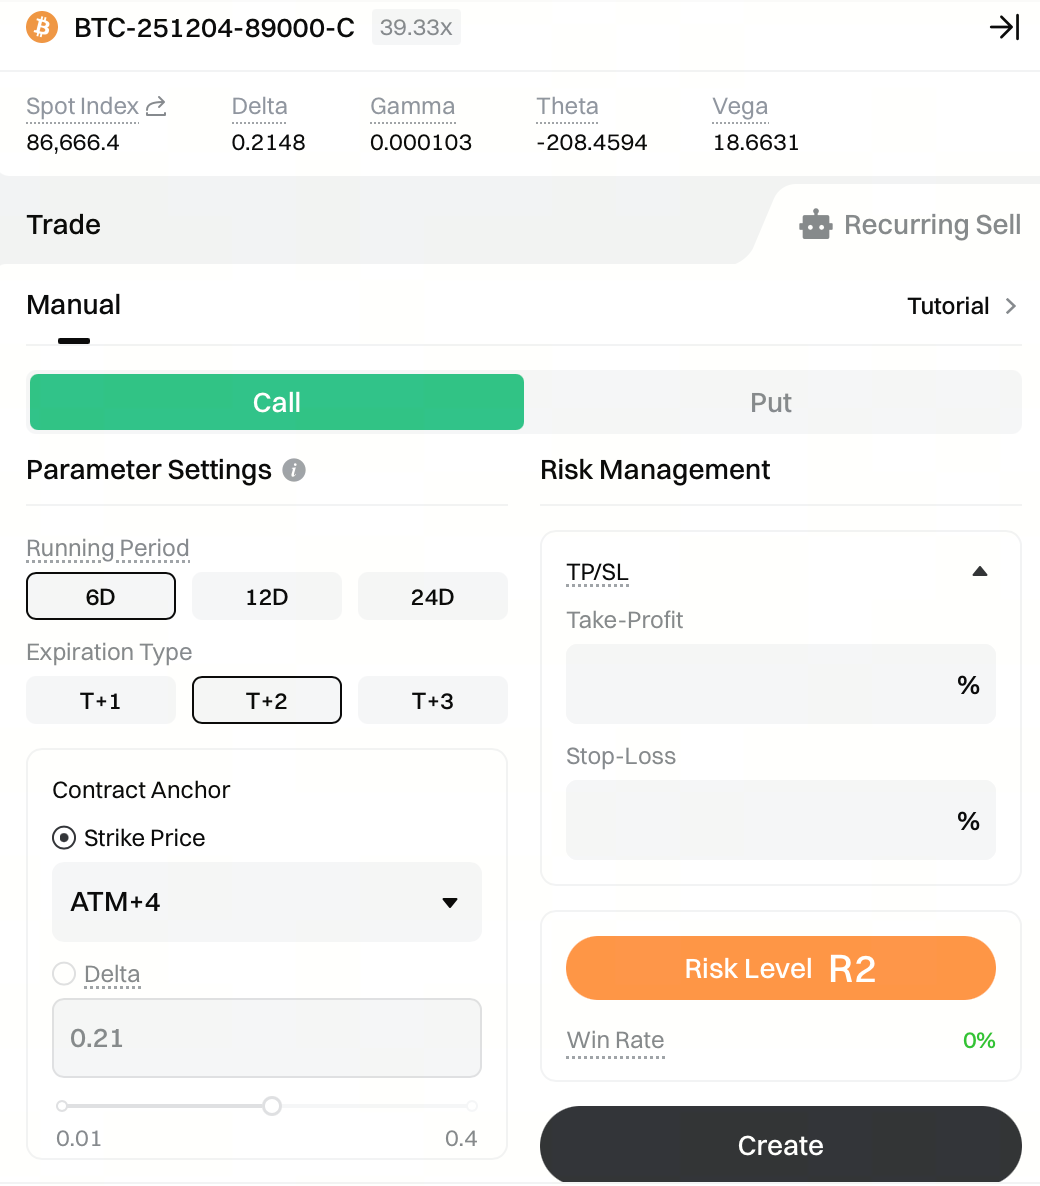This screenshot has width=1040, height=1186.
Task: Collapse the TP/SL section arrow
Action: [980, 572]
